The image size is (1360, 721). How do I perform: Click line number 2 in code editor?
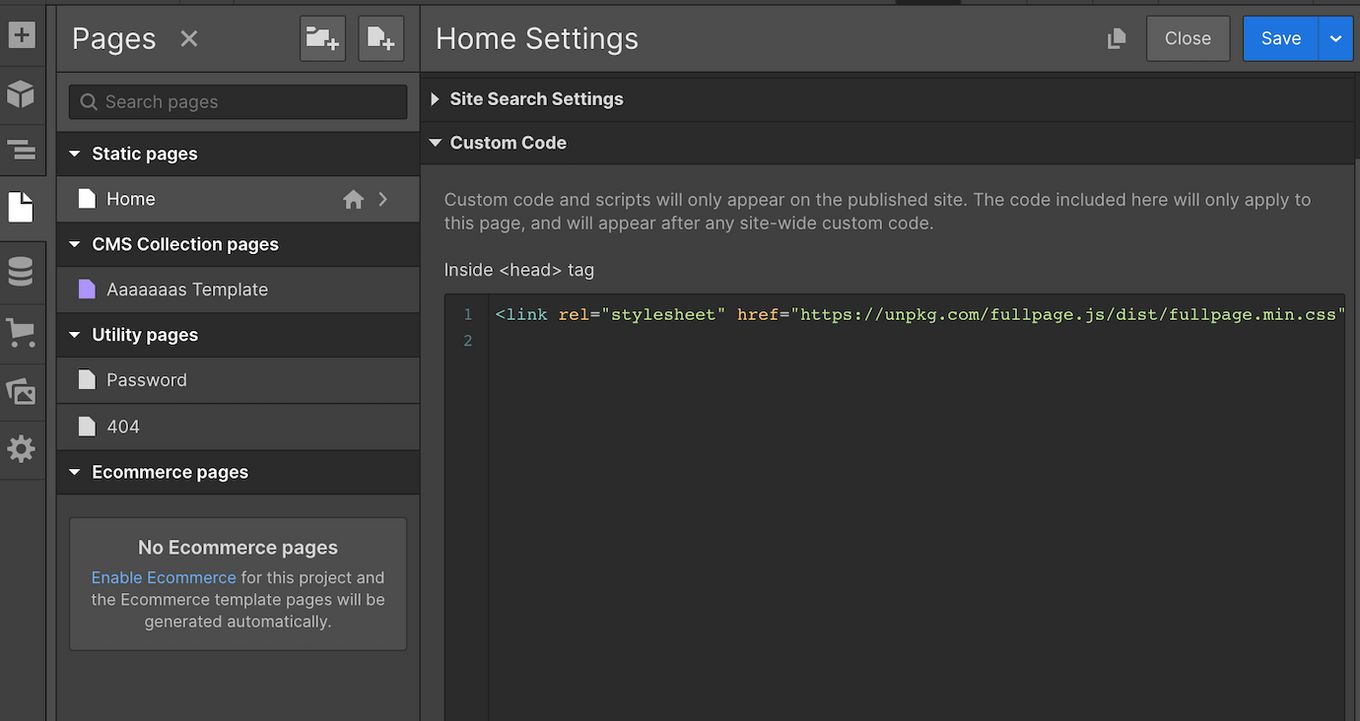click(x=468, y=341)
